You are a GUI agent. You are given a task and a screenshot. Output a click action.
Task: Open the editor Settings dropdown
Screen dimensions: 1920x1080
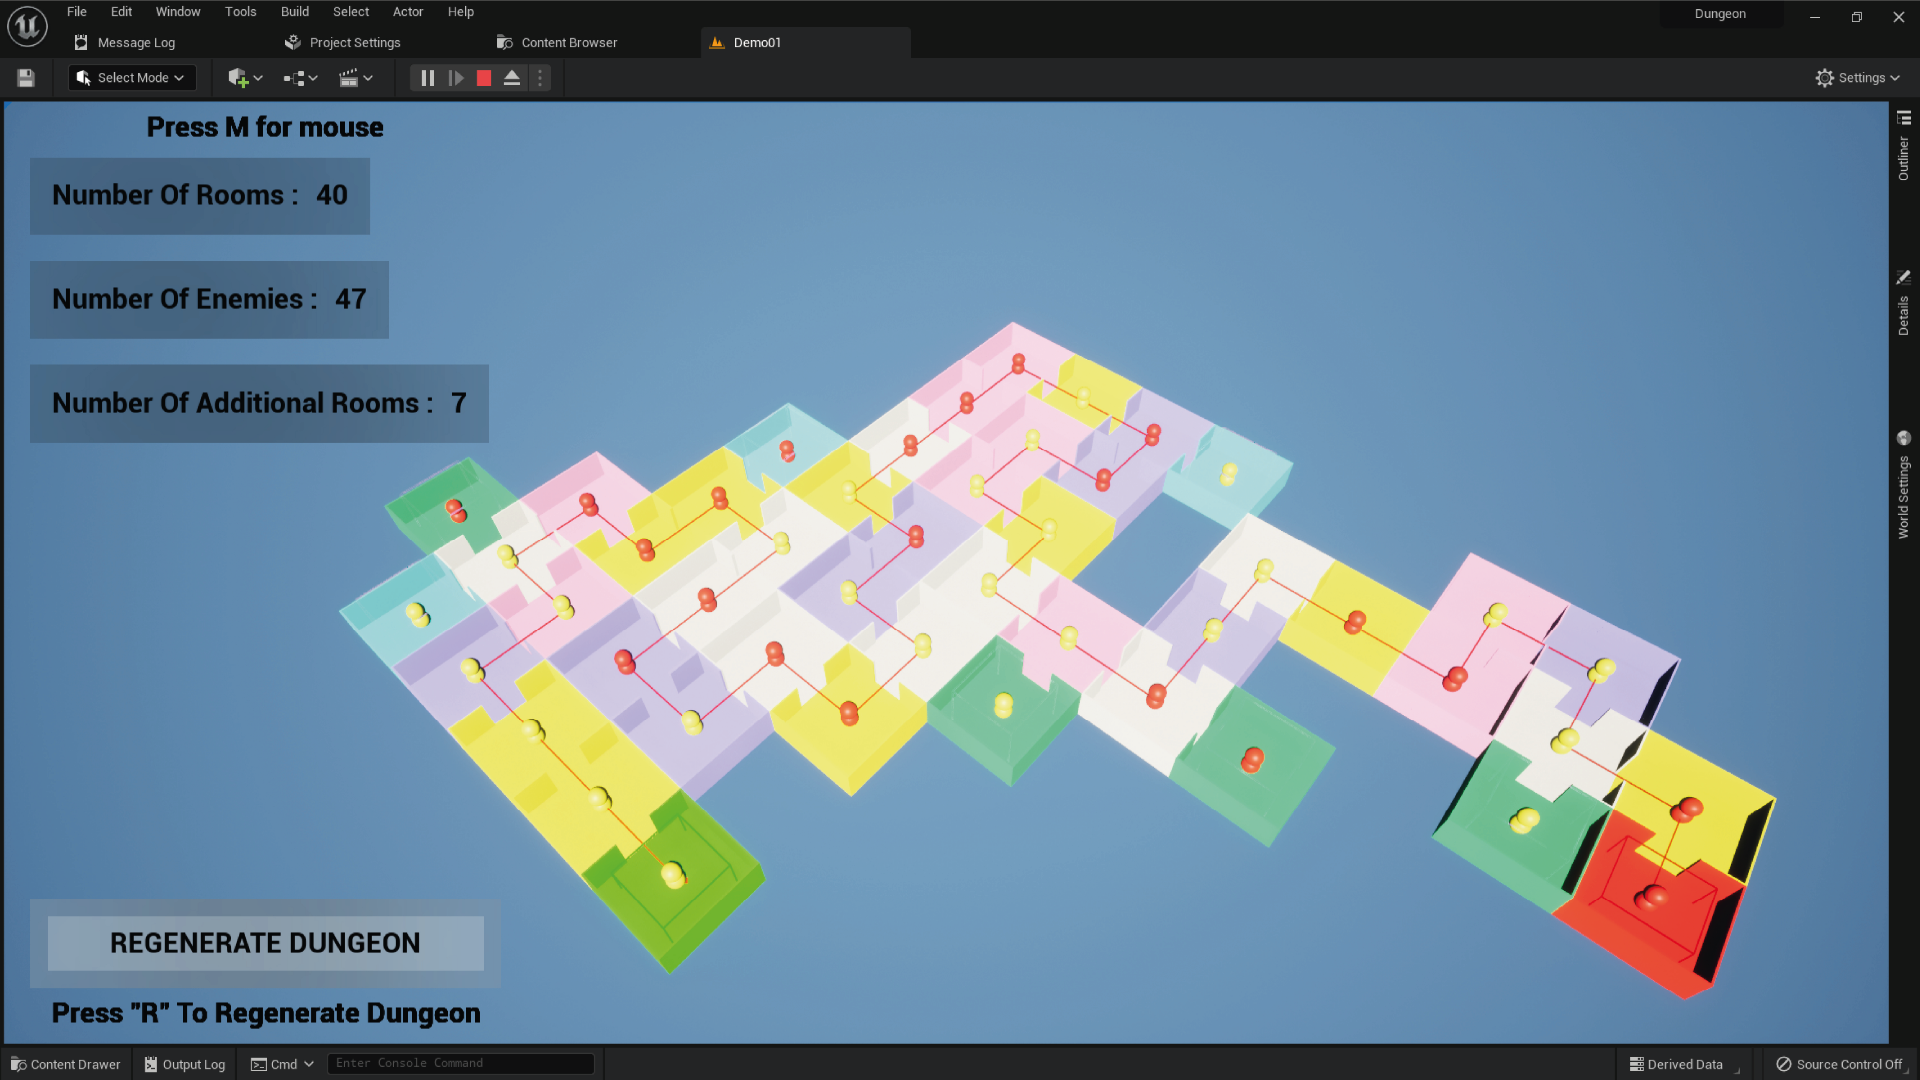[x=1857, y=77]
